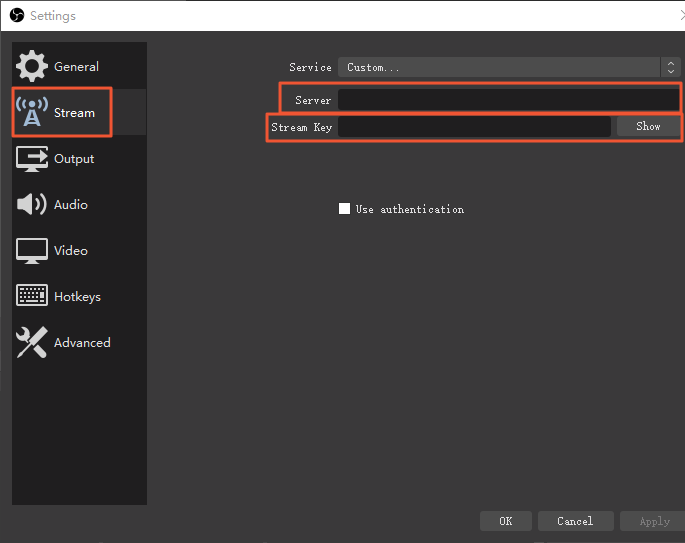
Task: Select the Stream tab label
Action: tap(74, 113)
